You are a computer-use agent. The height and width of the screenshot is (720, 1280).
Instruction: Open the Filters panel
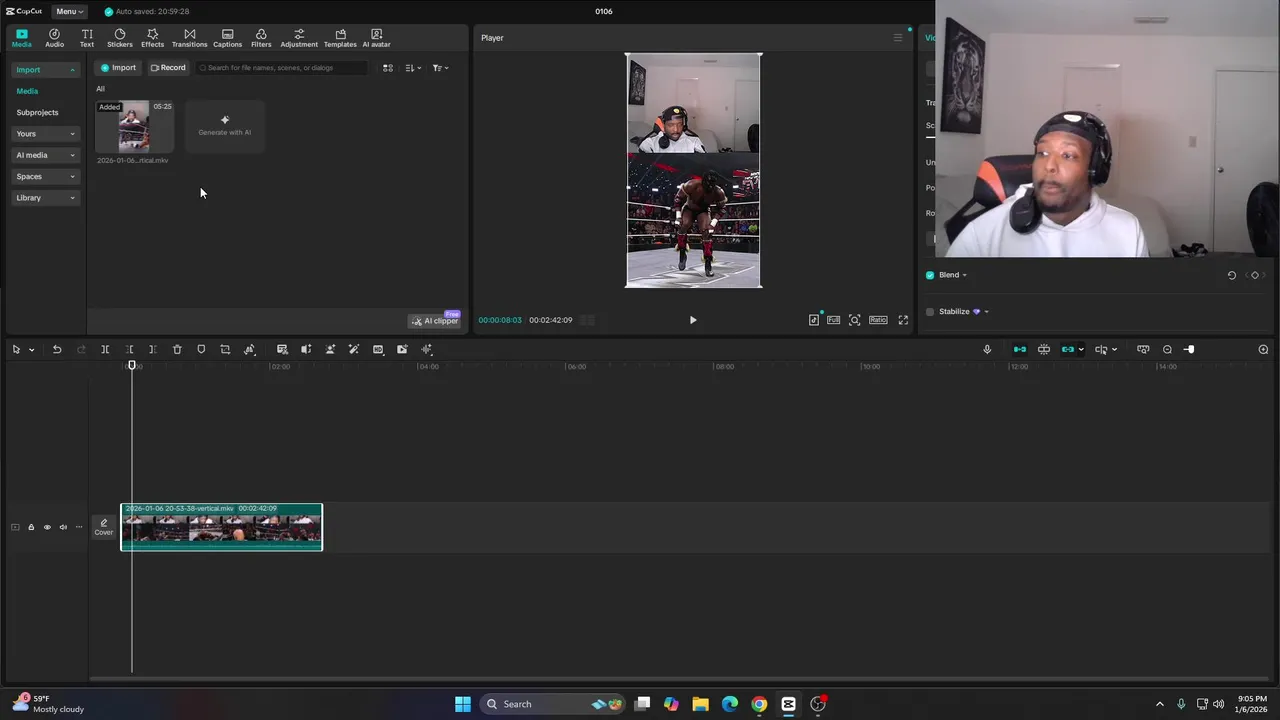pos(261,38)
